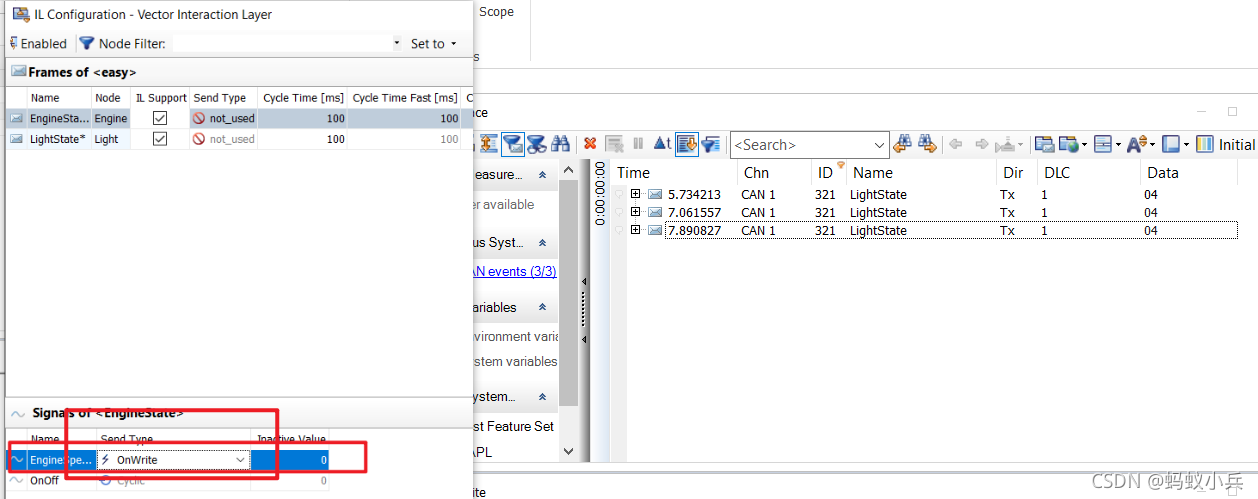The width and height of the screenshot is (1258, 499).
Task: Select the LightState frame envelope icon
Action: pos(16,139)
